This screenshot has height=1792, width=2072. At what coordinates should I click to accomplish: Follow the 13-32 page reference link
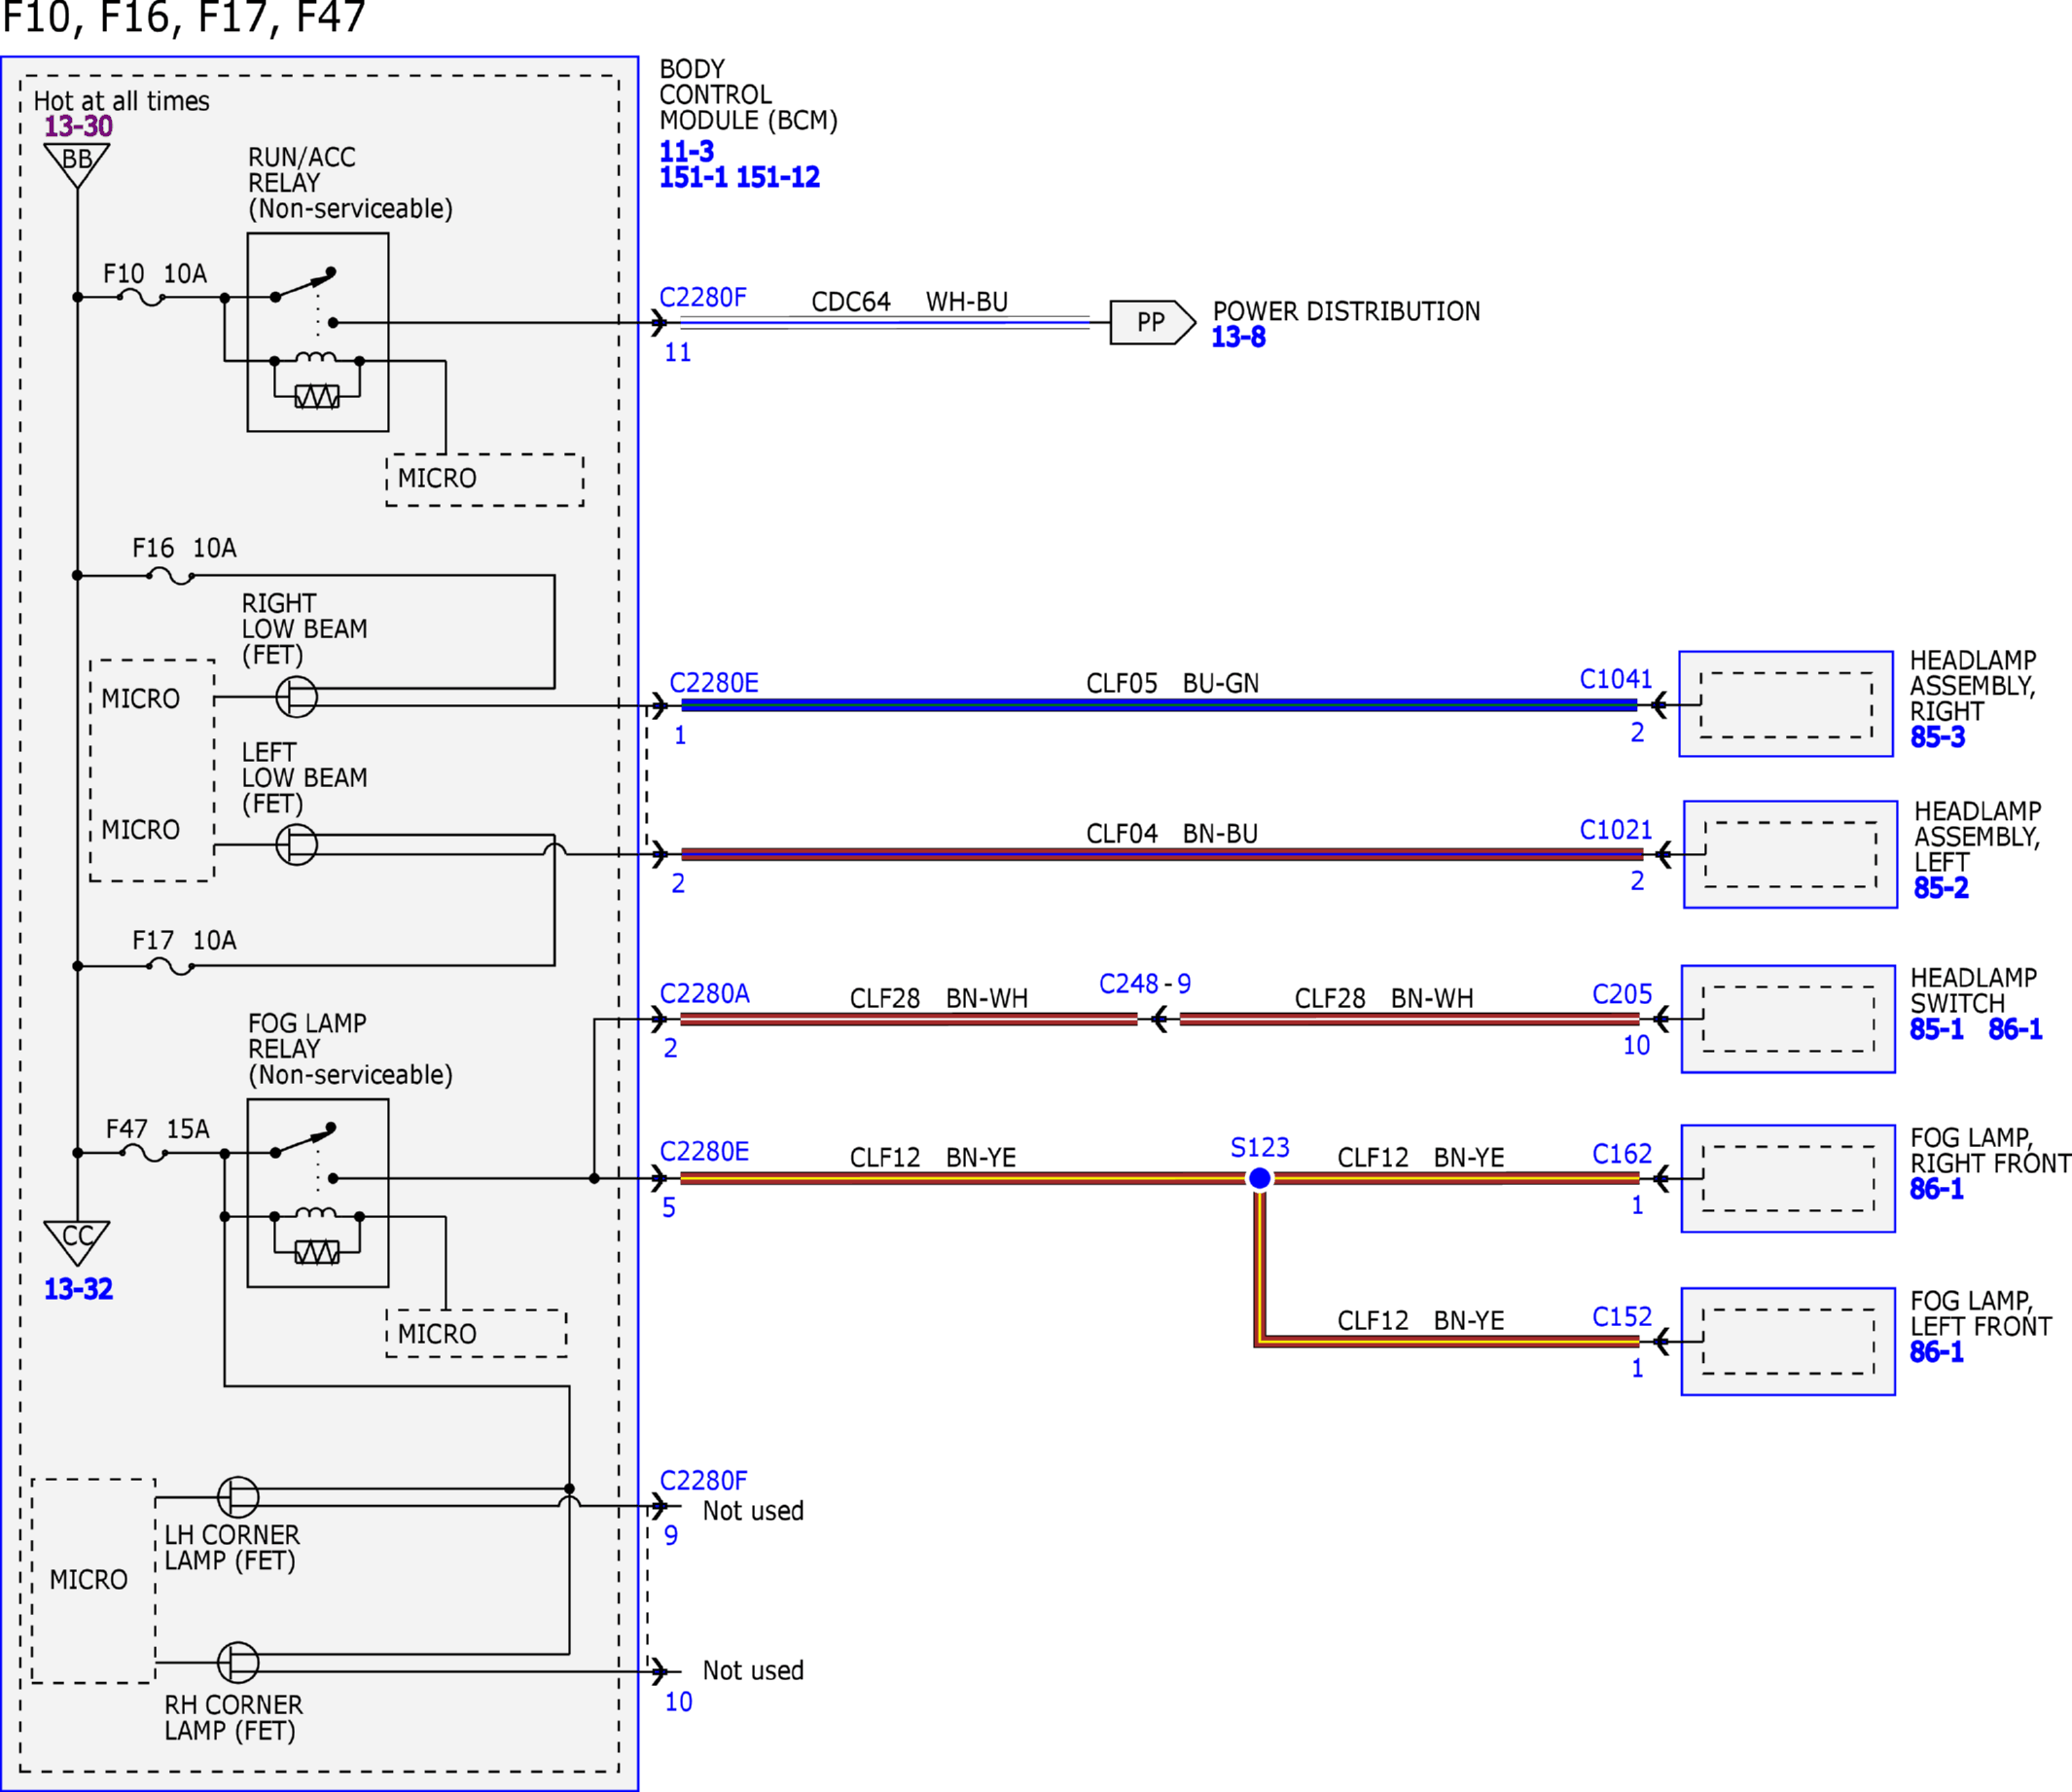coord(78,1289)
